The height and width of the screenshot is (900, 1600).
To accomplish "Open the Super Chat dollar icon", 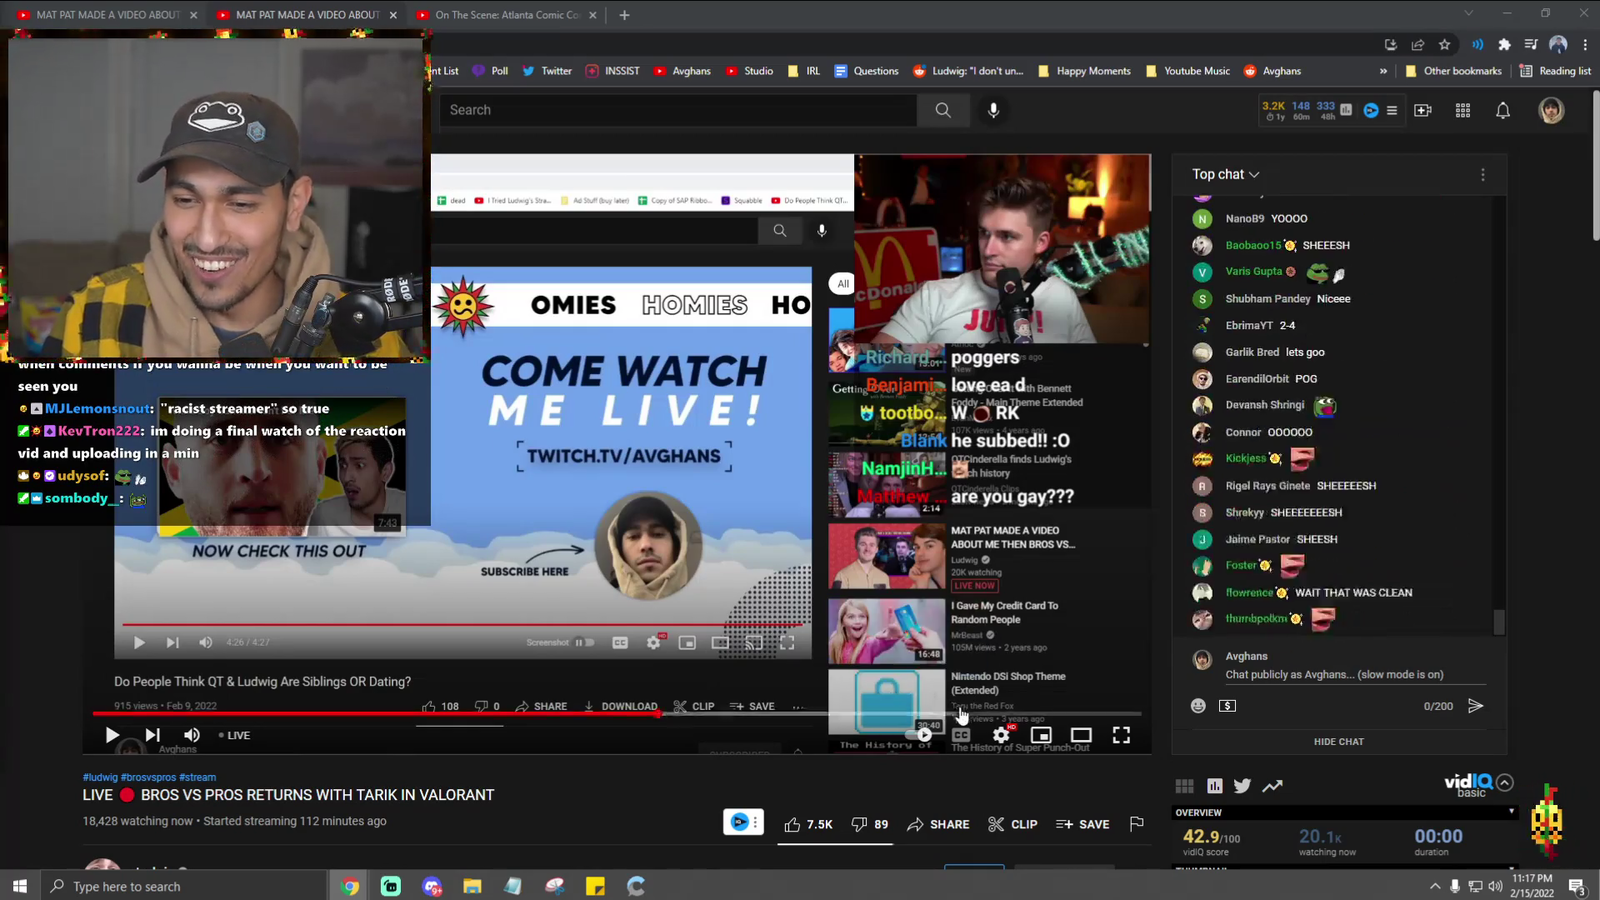I will click(1228, 706).
